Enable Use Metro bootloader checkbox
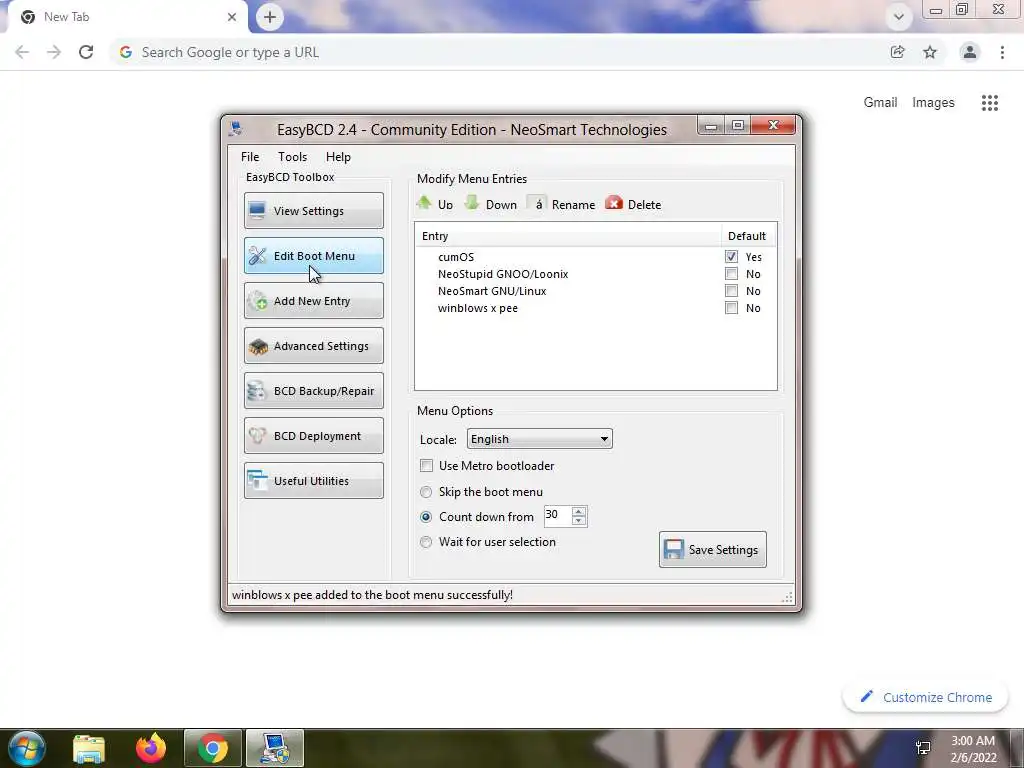 [426, 466]
